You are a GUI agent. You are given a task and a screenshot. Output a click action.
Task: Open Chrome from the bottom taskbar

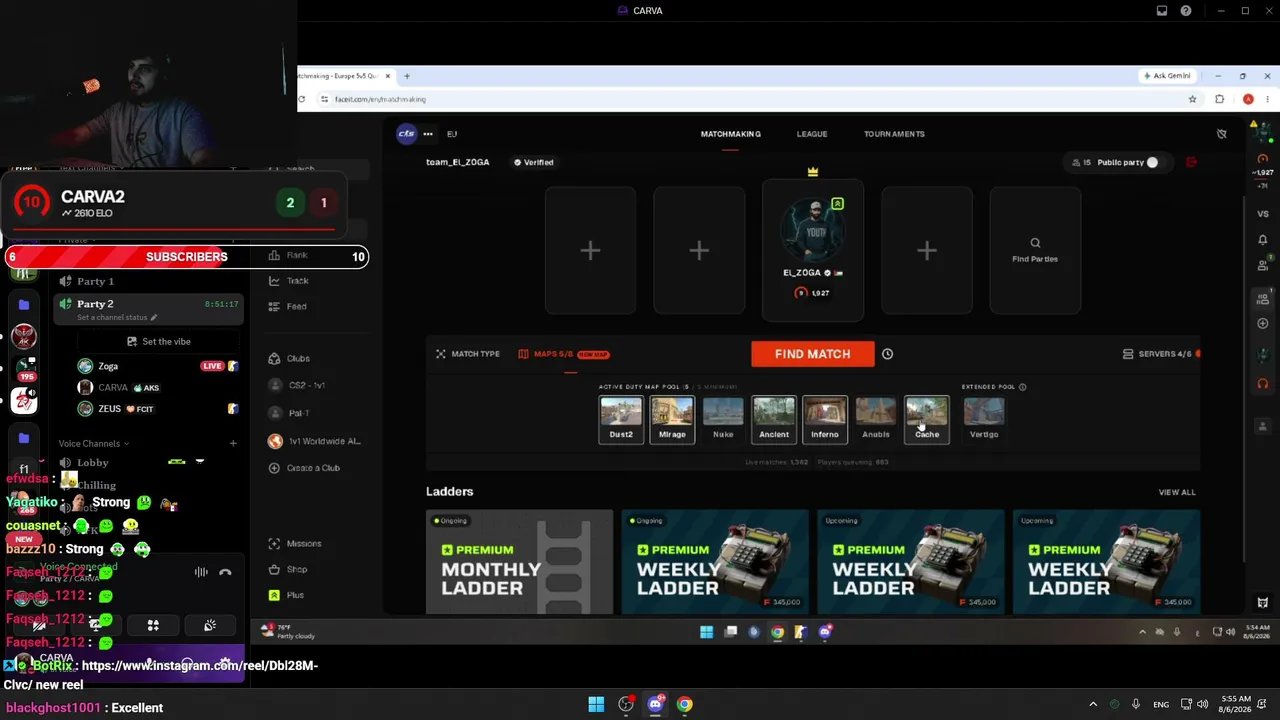(x=684, y=704)
